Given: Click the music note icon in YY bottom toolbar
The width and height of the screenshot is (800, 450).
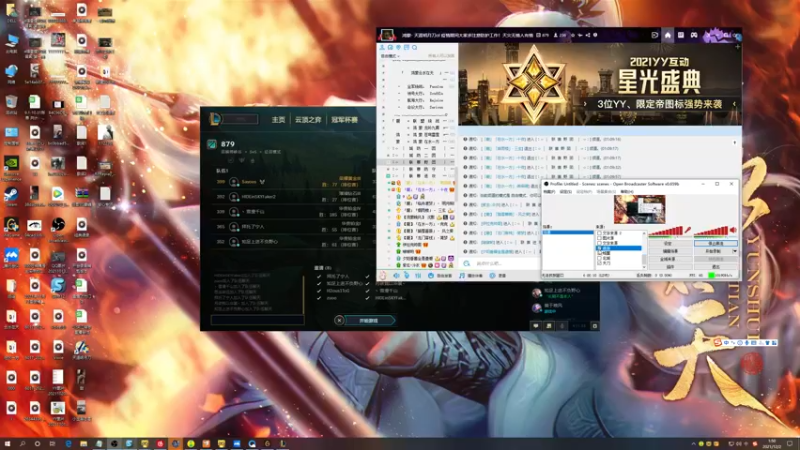Looking at the screenshot, I should [x=462, y=275].
